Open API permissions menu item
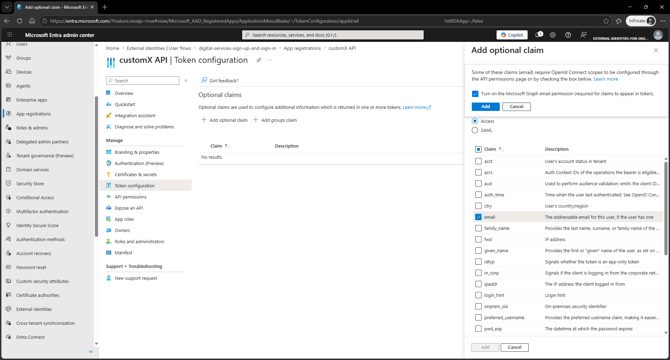The image size is (670, 360). 130,197
